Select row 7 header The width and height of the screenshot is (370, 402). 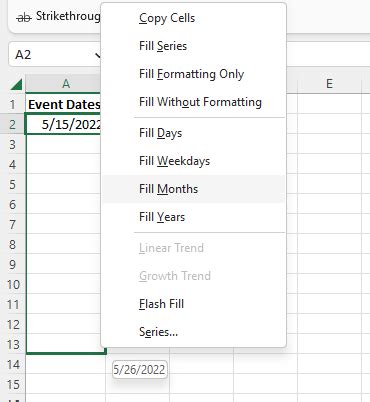point(13,225)
